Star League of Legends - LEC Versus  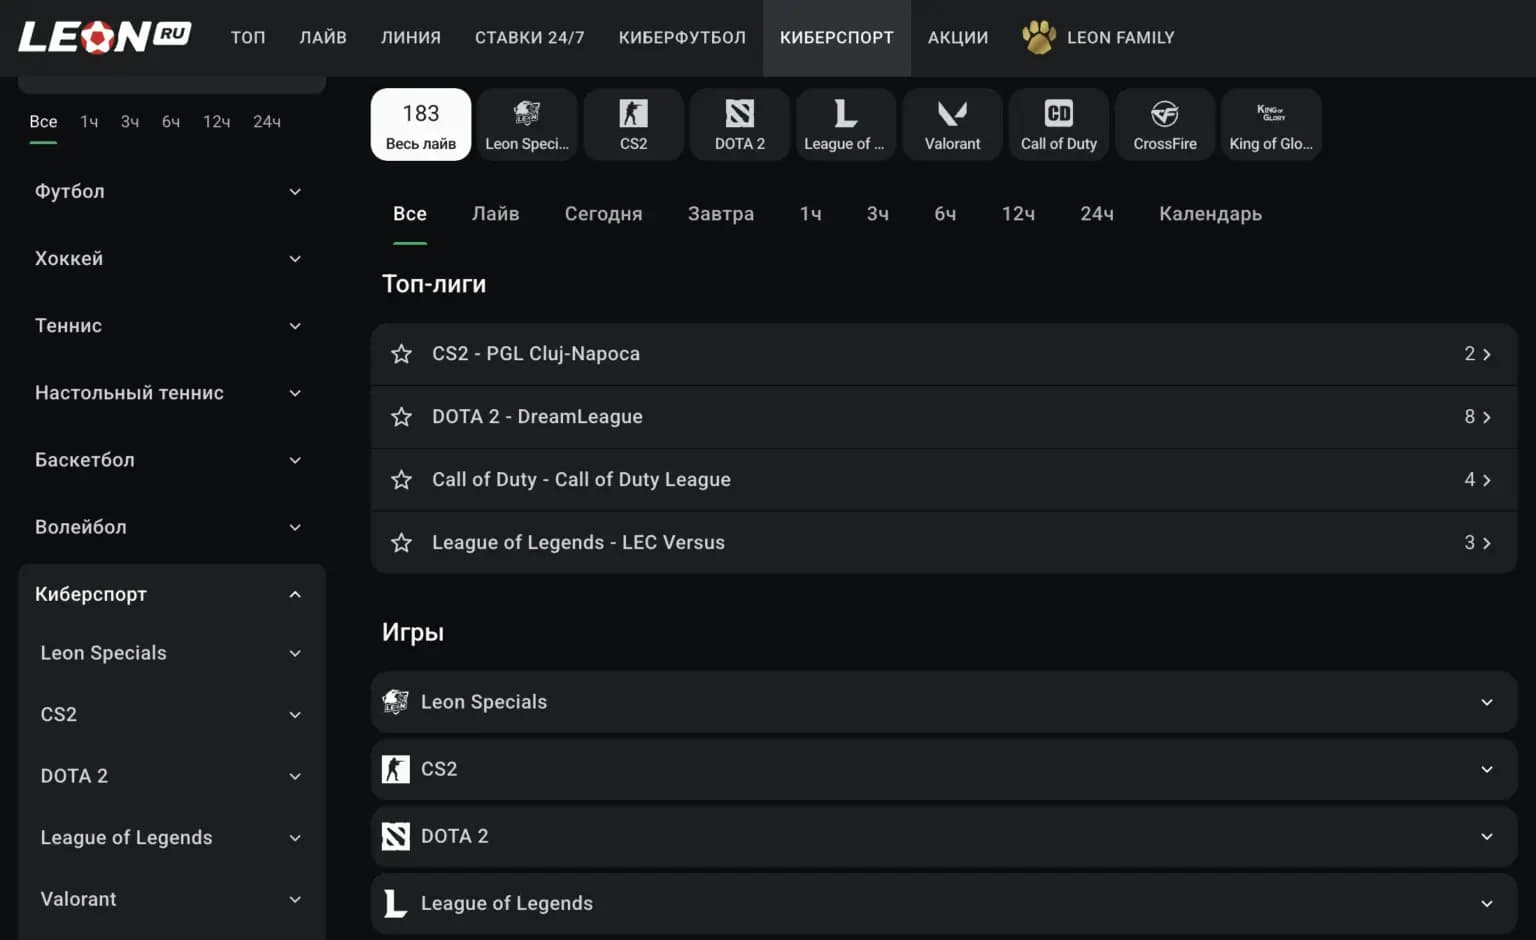401,543
